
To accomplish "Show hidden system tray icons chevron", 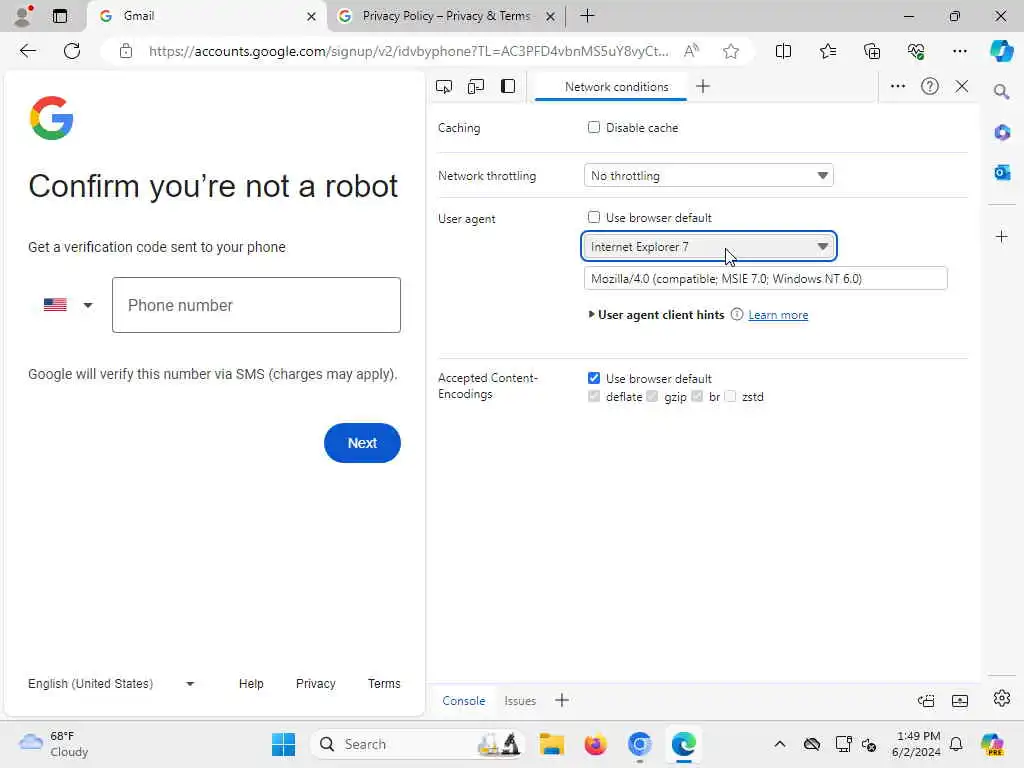I will [x=780, y=744].
